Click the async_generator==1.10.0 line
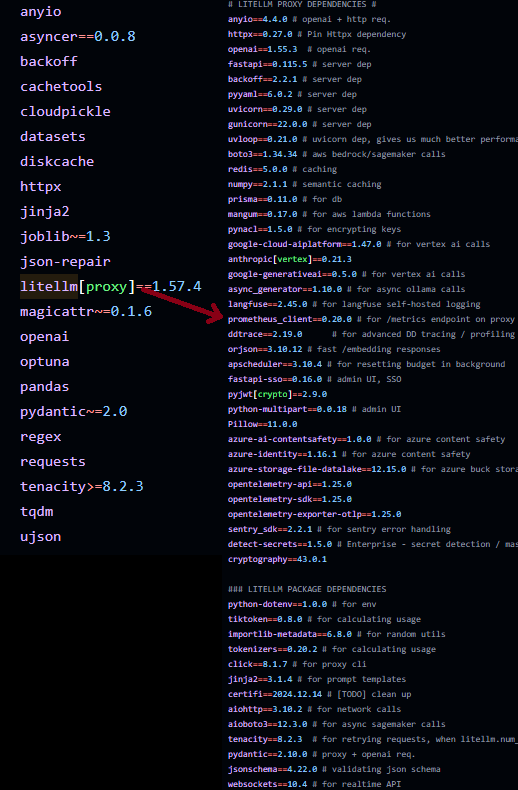This screenshot has width=518, height=790. pos(346,289)
